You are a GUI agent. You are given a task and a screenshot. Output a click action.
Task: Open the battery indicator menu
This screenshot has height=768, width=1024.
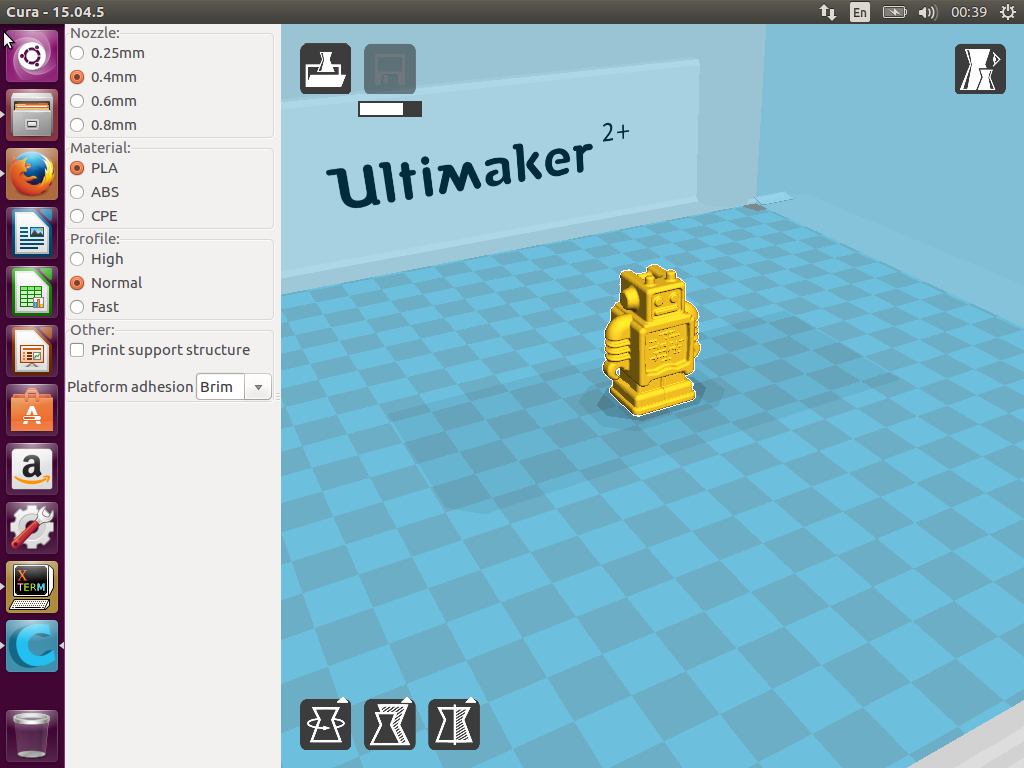point(894,12)
